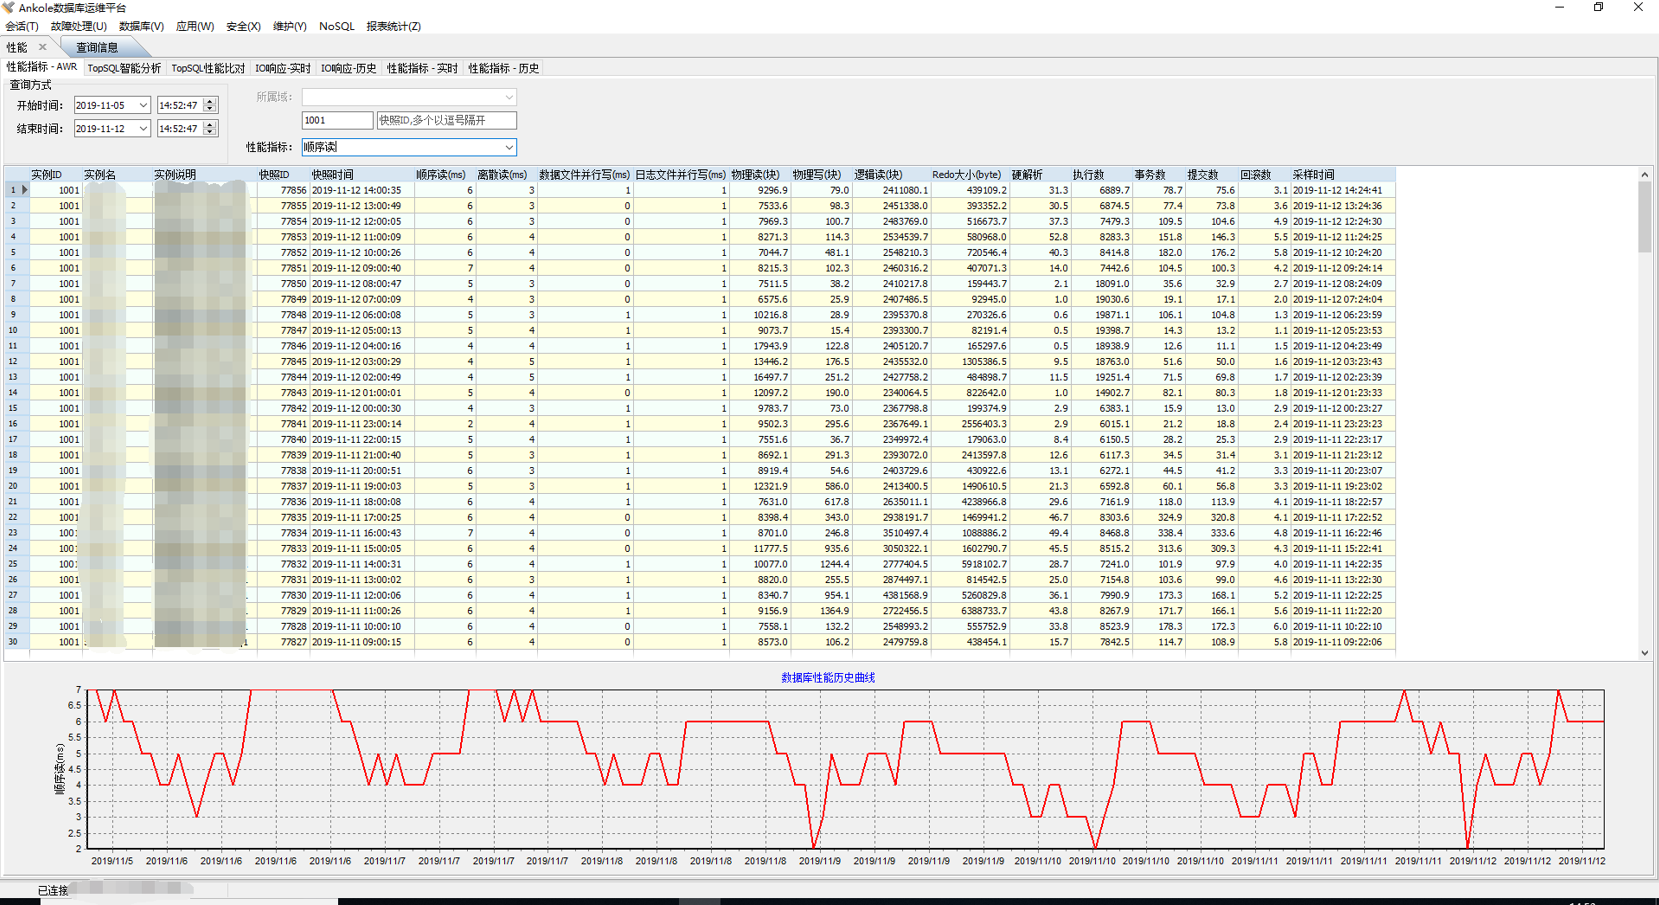Screen dimensions: 1659x905
Task: Switch to 性能指标 - 历史 tab
Action: 504,68
